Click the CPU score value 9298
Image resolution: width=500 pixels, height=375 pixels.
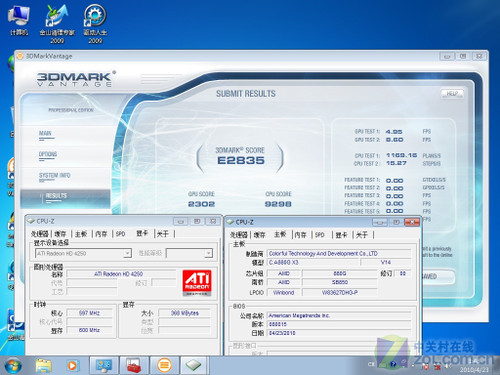(278, 204)
